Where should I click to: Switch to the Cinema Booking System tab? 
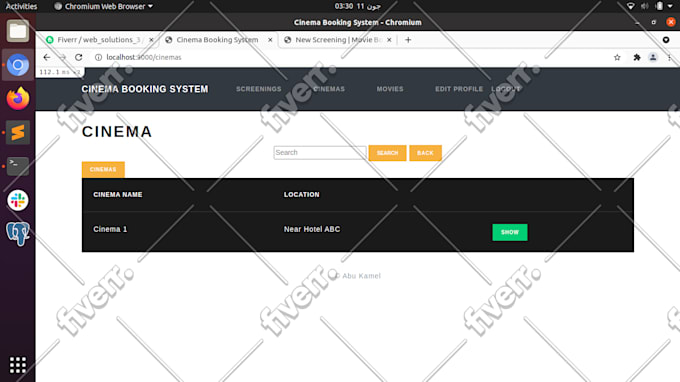pos(217,40)
